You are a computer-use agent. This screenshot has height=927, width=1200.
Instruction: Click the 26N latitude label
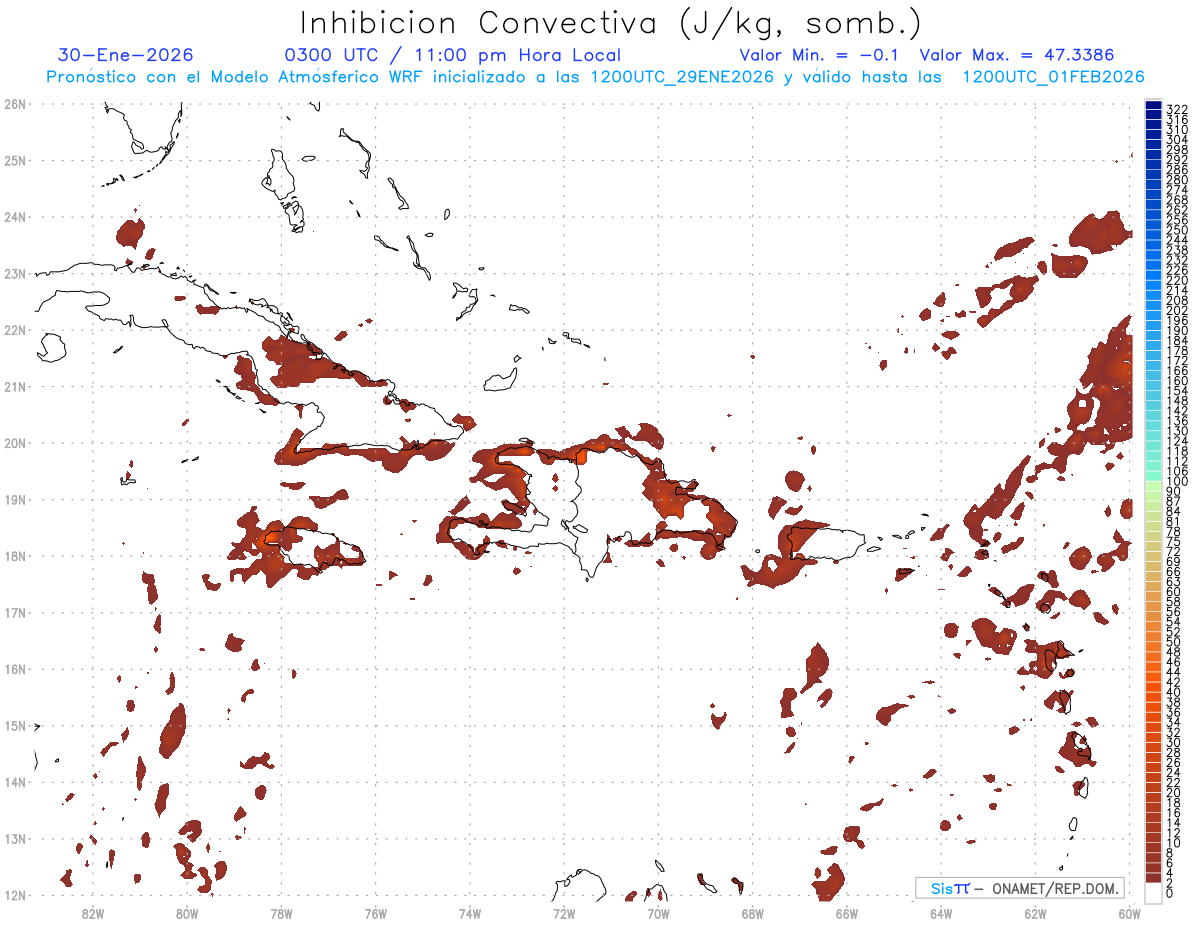point(15,104)
